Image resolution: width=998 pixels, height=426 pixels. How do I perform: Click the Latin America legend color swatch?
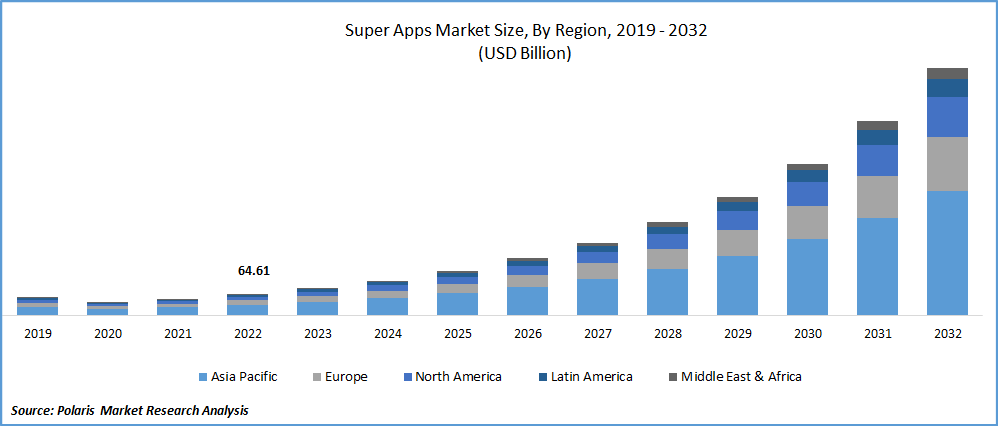pos(542,377)
